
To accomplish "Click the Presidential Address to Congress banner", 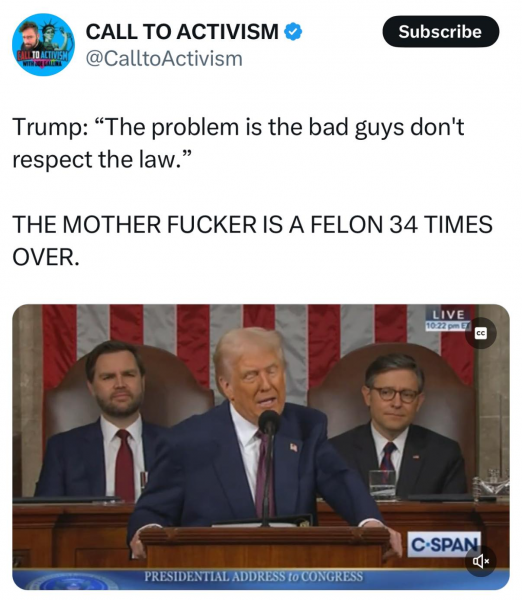I will (253, 576).
